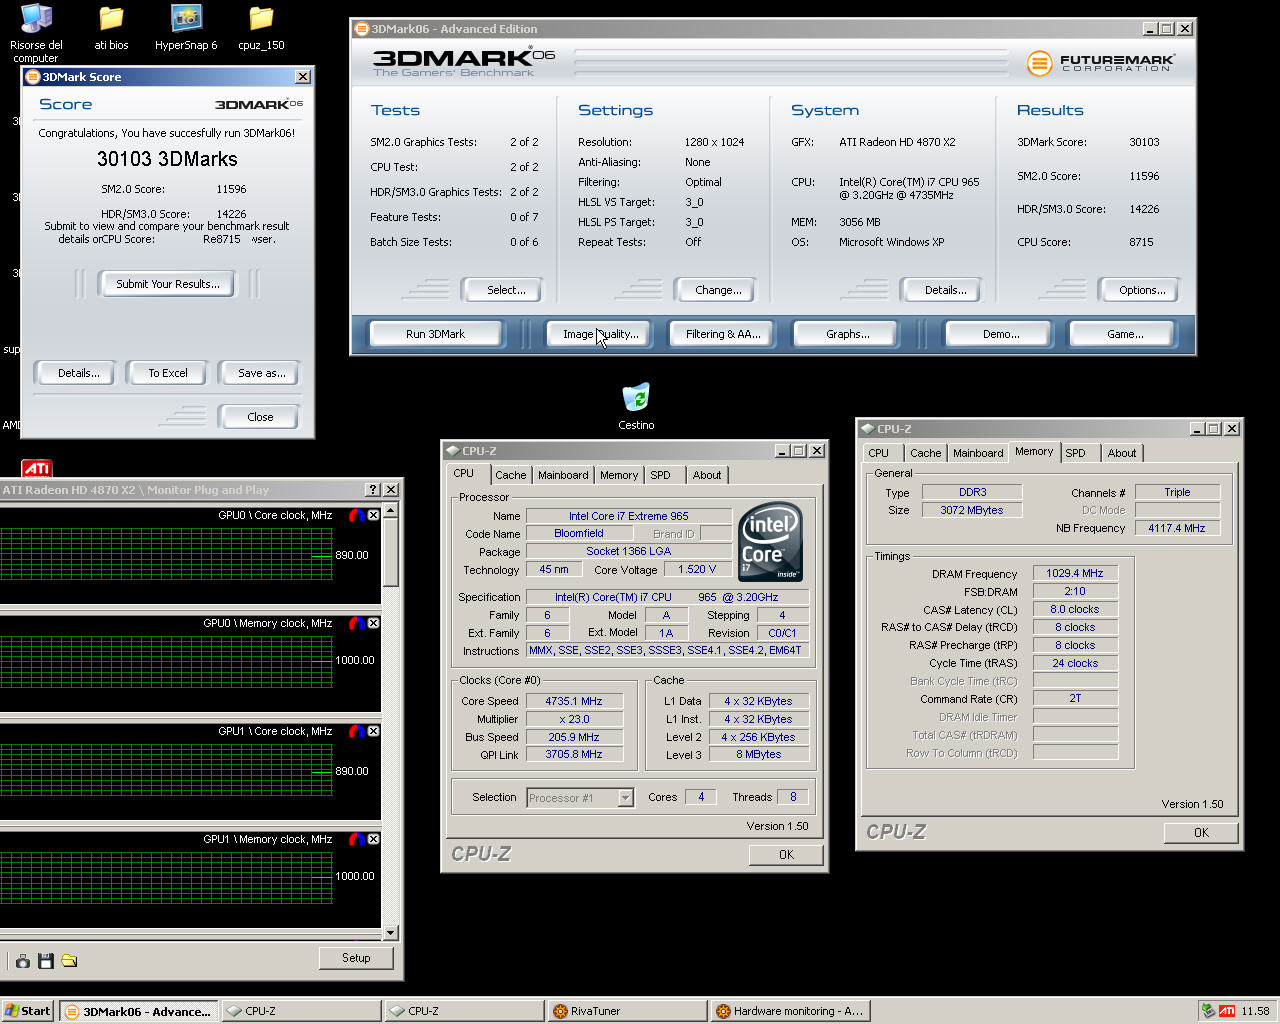The width and height of the screenshot is (1280, 1024).
Task: Click the magnet icon on GPU1 Memory clock graph
Action: (x=357, y=839)
